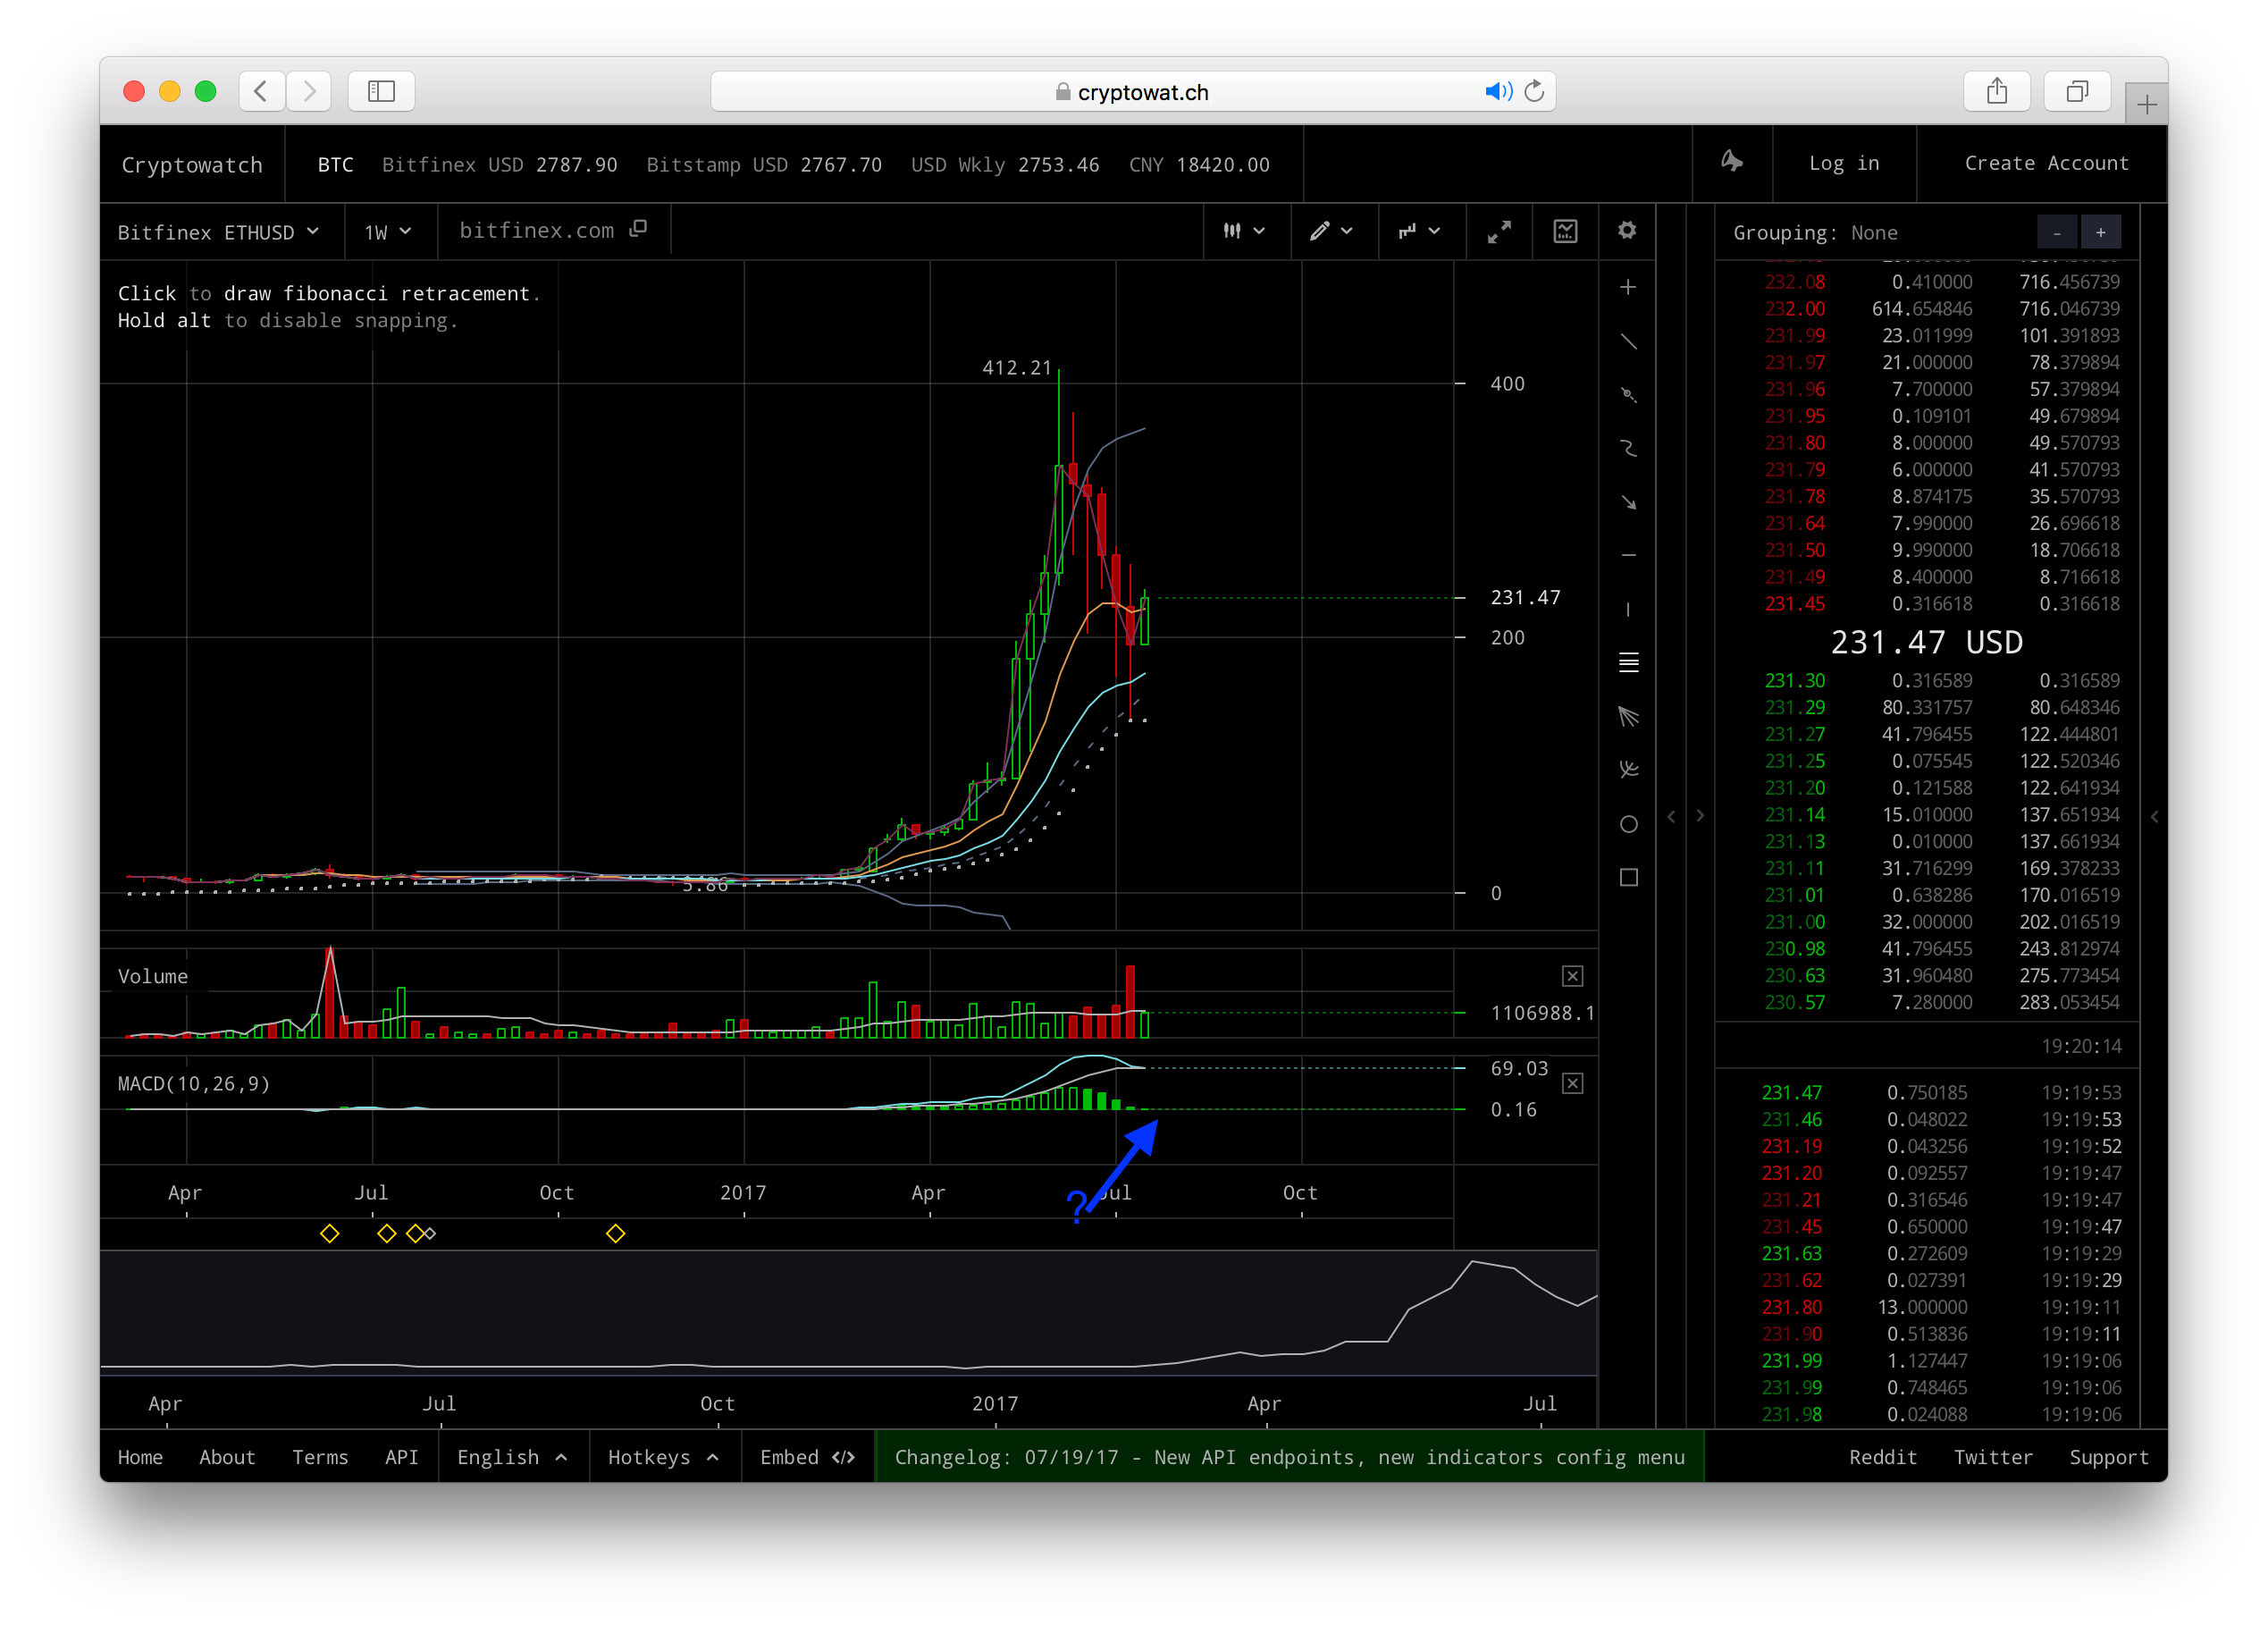The width and height of the screenshot is (2268, 1625).
Task: Open Reddit footer link
Action: click(x=1882, y=1457)
